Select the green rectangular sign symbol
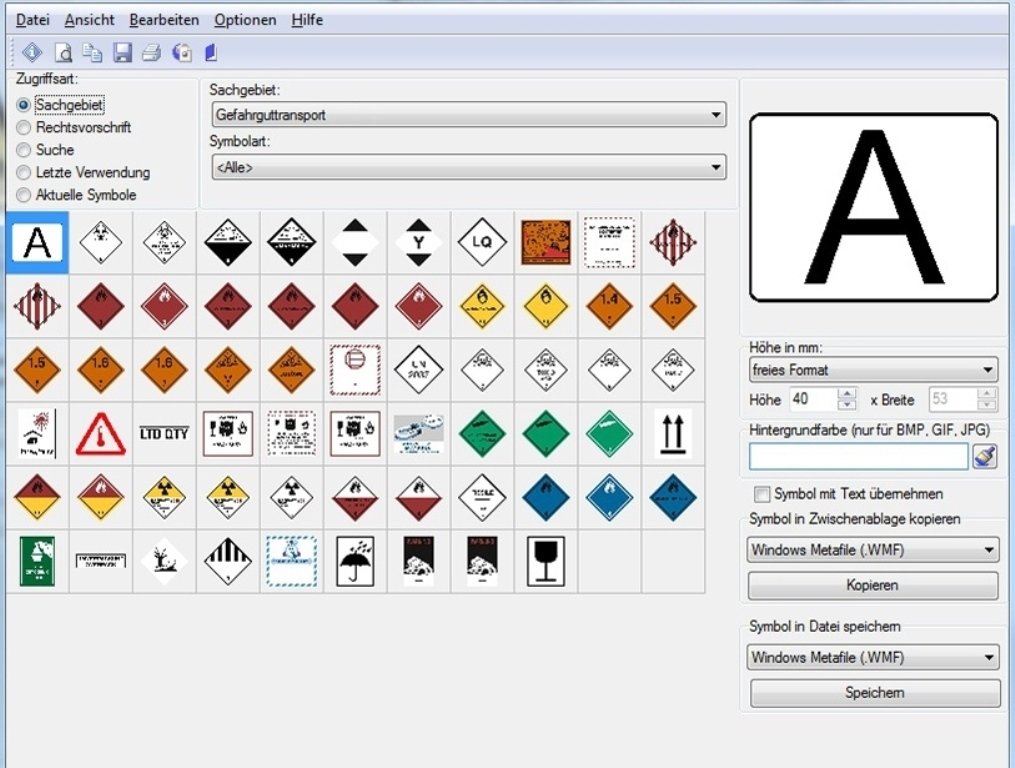This screenshot has height=768, width=1015. (38, 561)
